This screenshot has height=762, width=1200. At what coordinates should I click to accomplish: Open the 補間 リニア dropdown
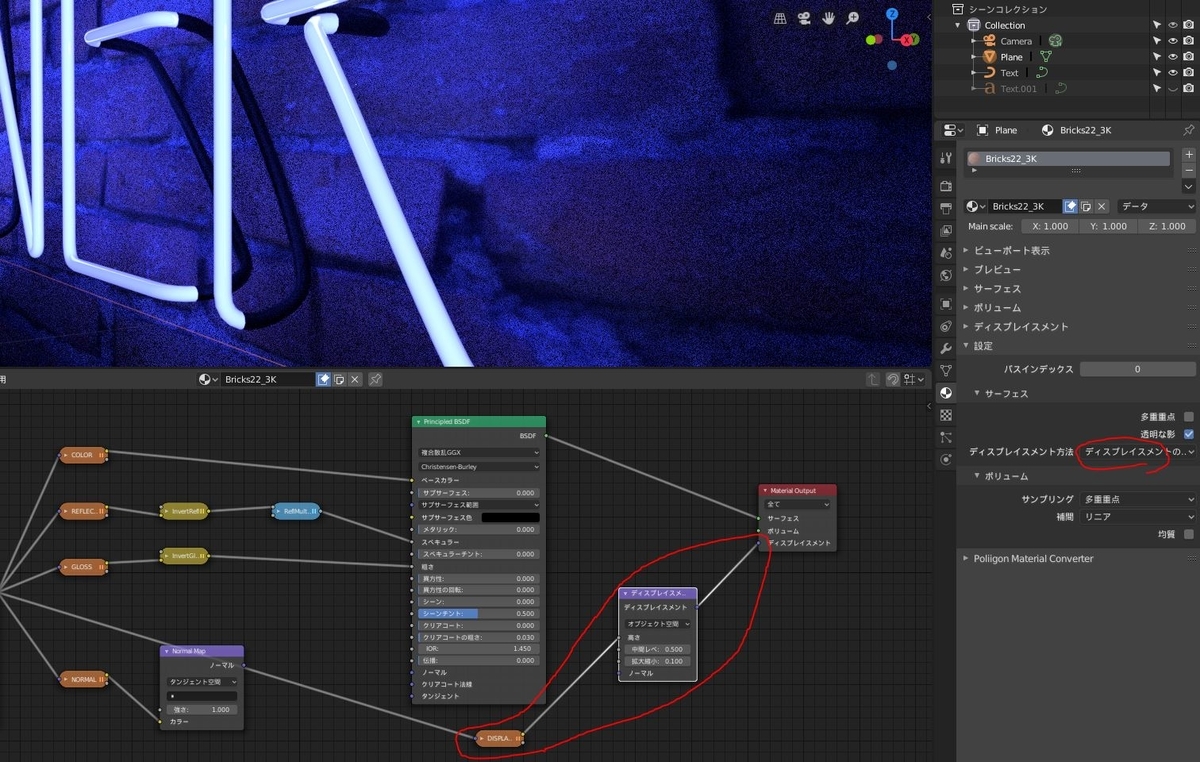(1138, 517)
